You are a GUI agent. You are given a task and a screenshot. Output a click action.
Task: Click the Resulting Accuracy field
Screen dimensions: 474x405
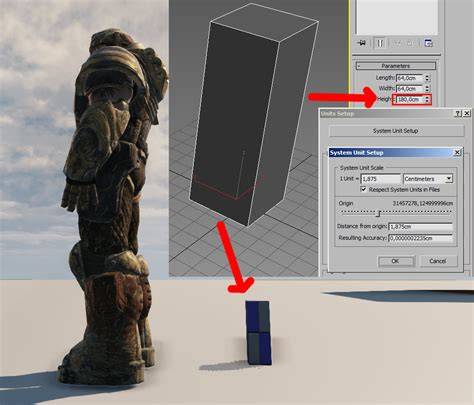[421, 238]
